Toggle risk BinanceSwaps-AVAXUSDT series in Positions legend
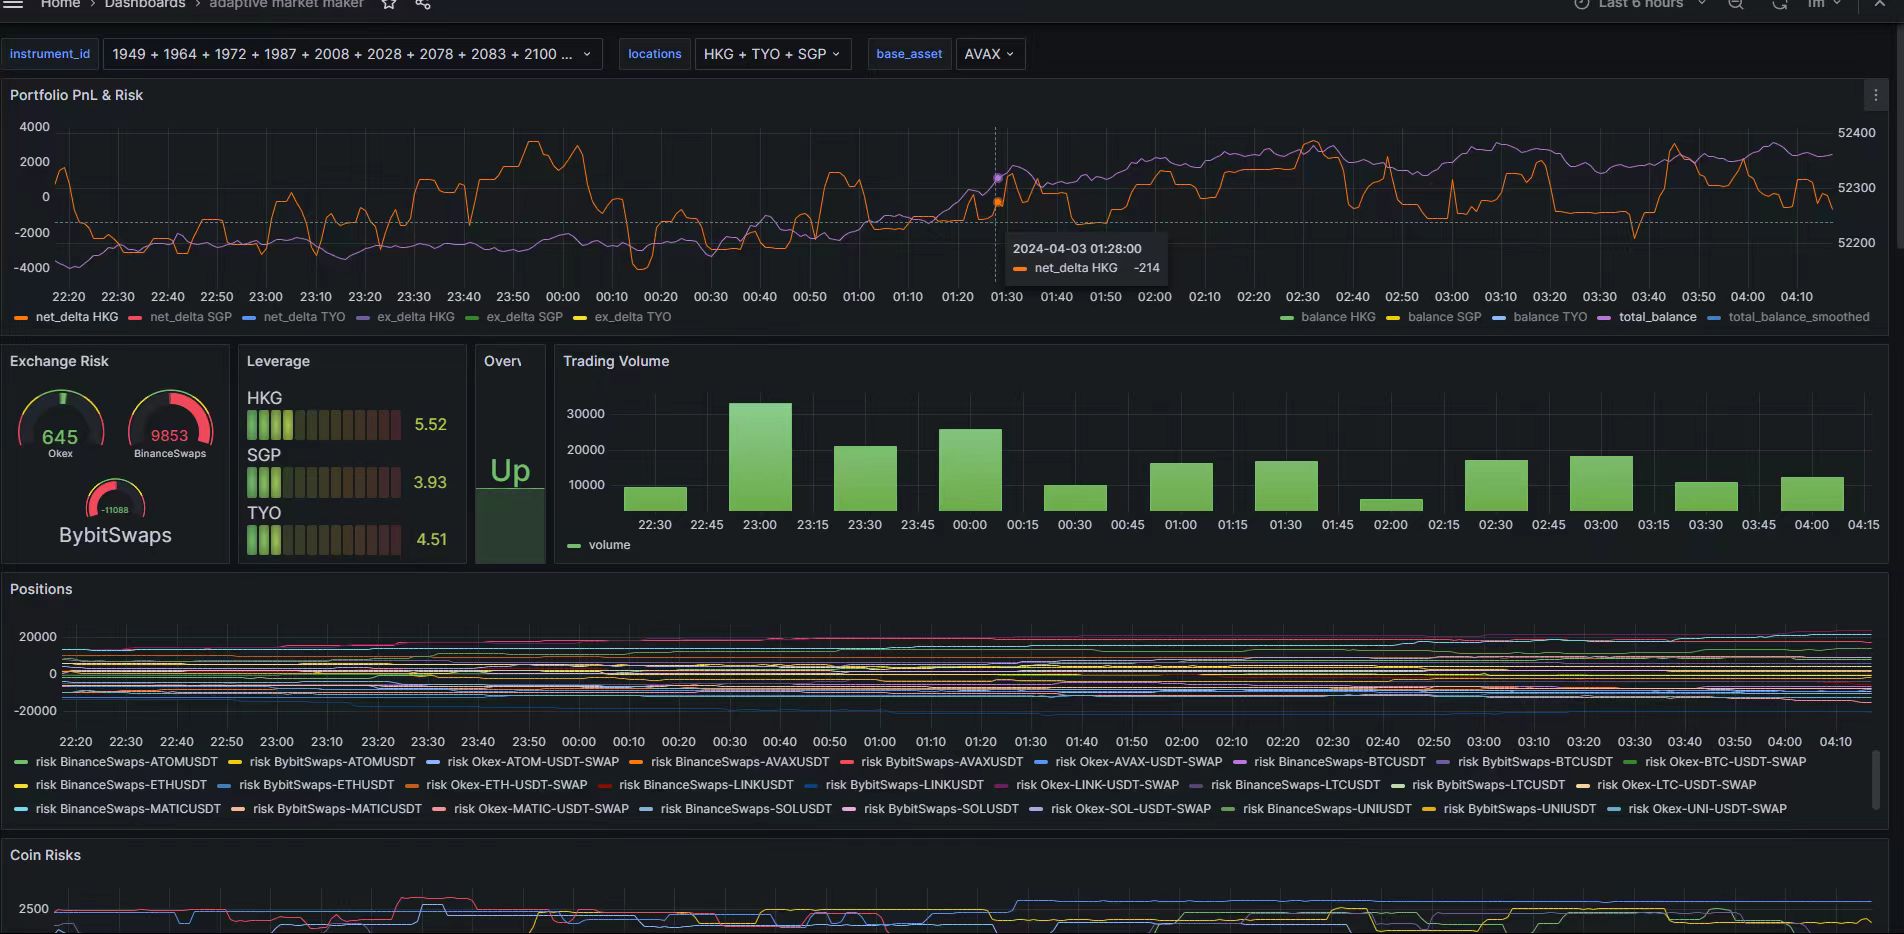Image resolution: width=1904 pixels, height=934 pixels. (x=739, y=762)
